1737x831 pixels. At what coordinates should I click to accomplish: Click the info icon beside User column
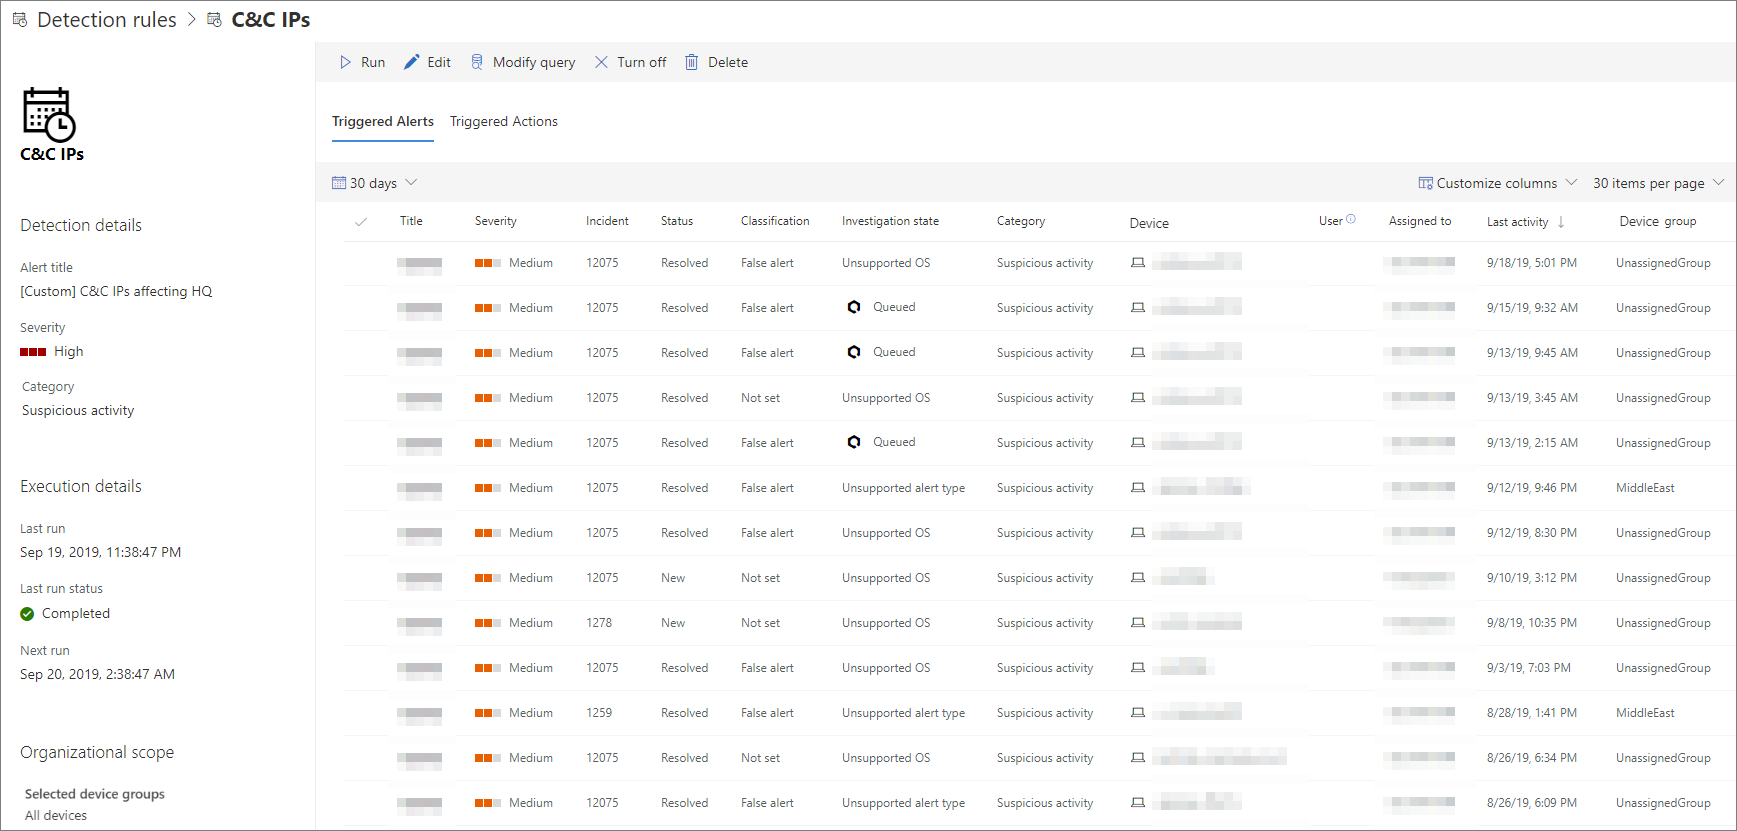(x=1351, y=219)
